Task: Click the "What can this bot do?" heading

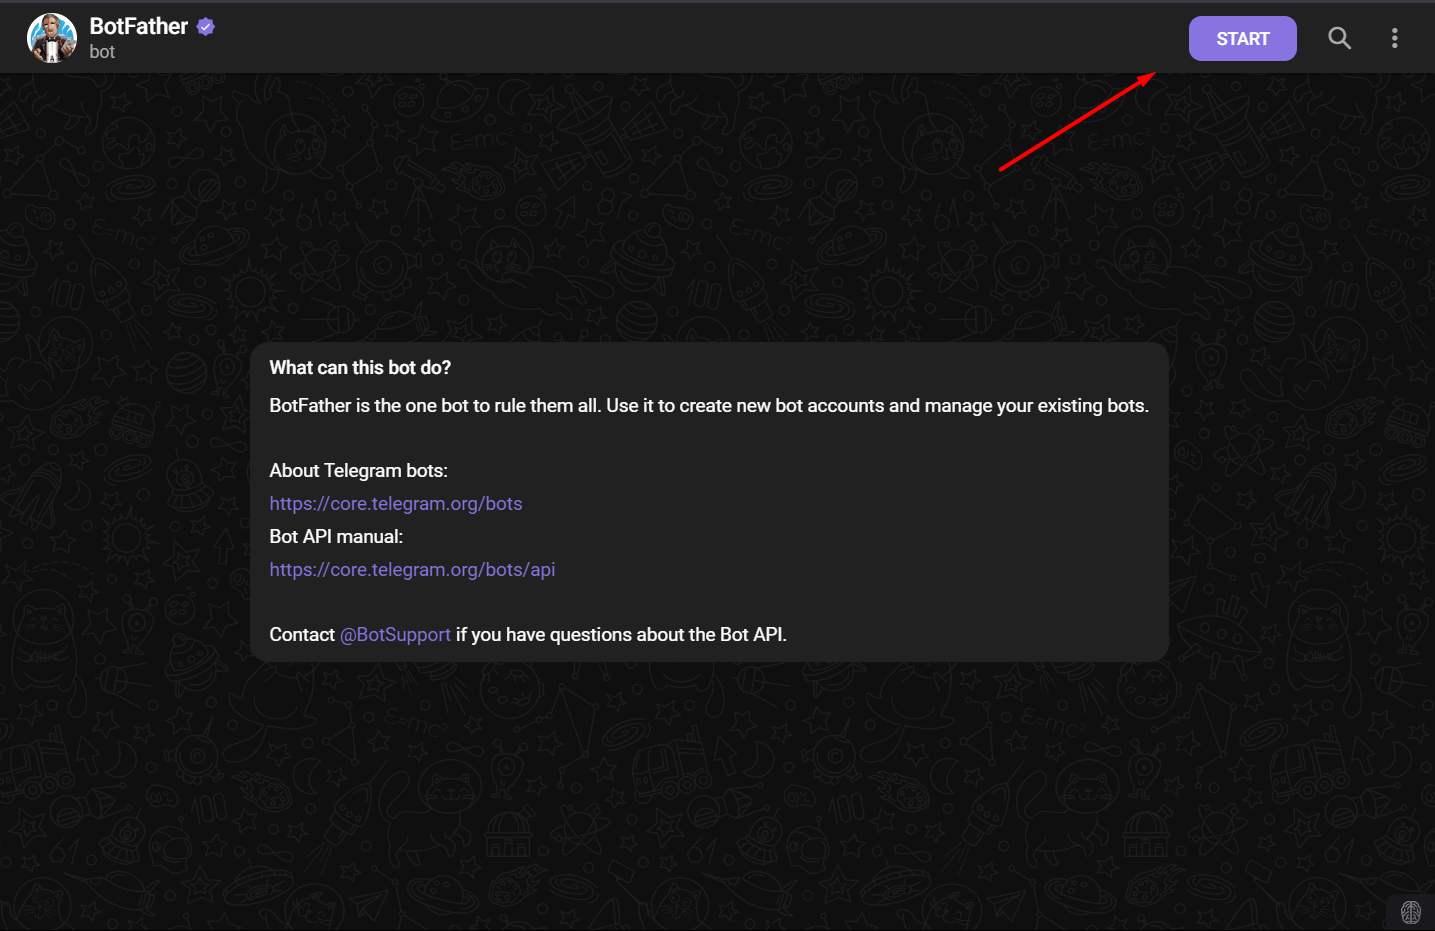Action: point(360,368)
